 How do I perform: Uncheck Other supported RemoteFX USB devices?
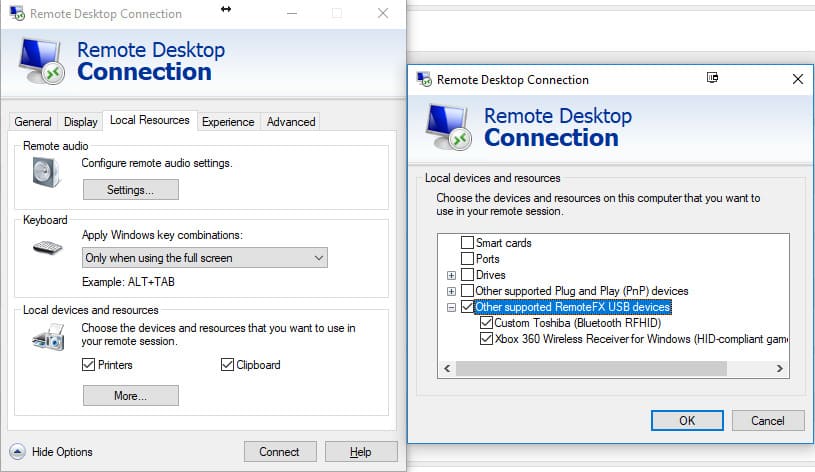[x=467, y=307]
